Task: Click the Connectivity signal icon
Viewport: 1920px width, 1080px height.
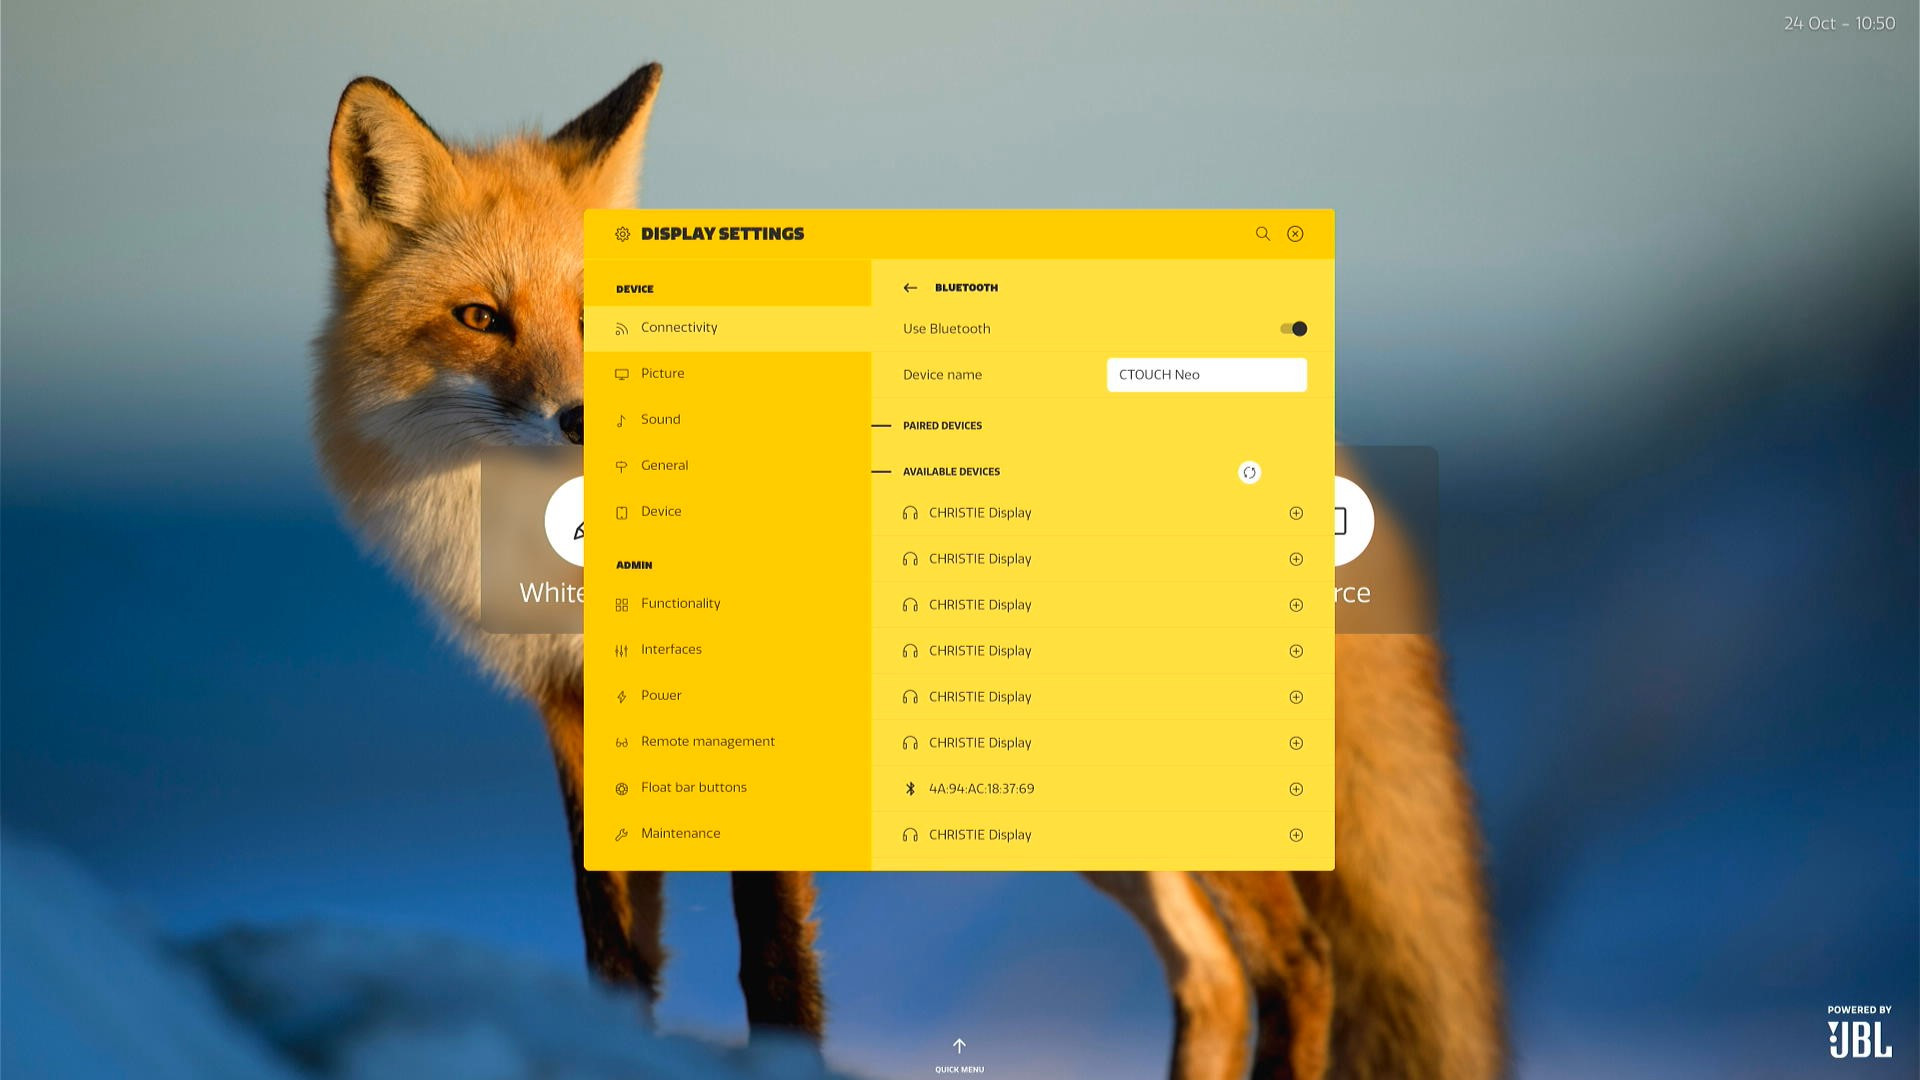Action: click(x=621, y=329)
